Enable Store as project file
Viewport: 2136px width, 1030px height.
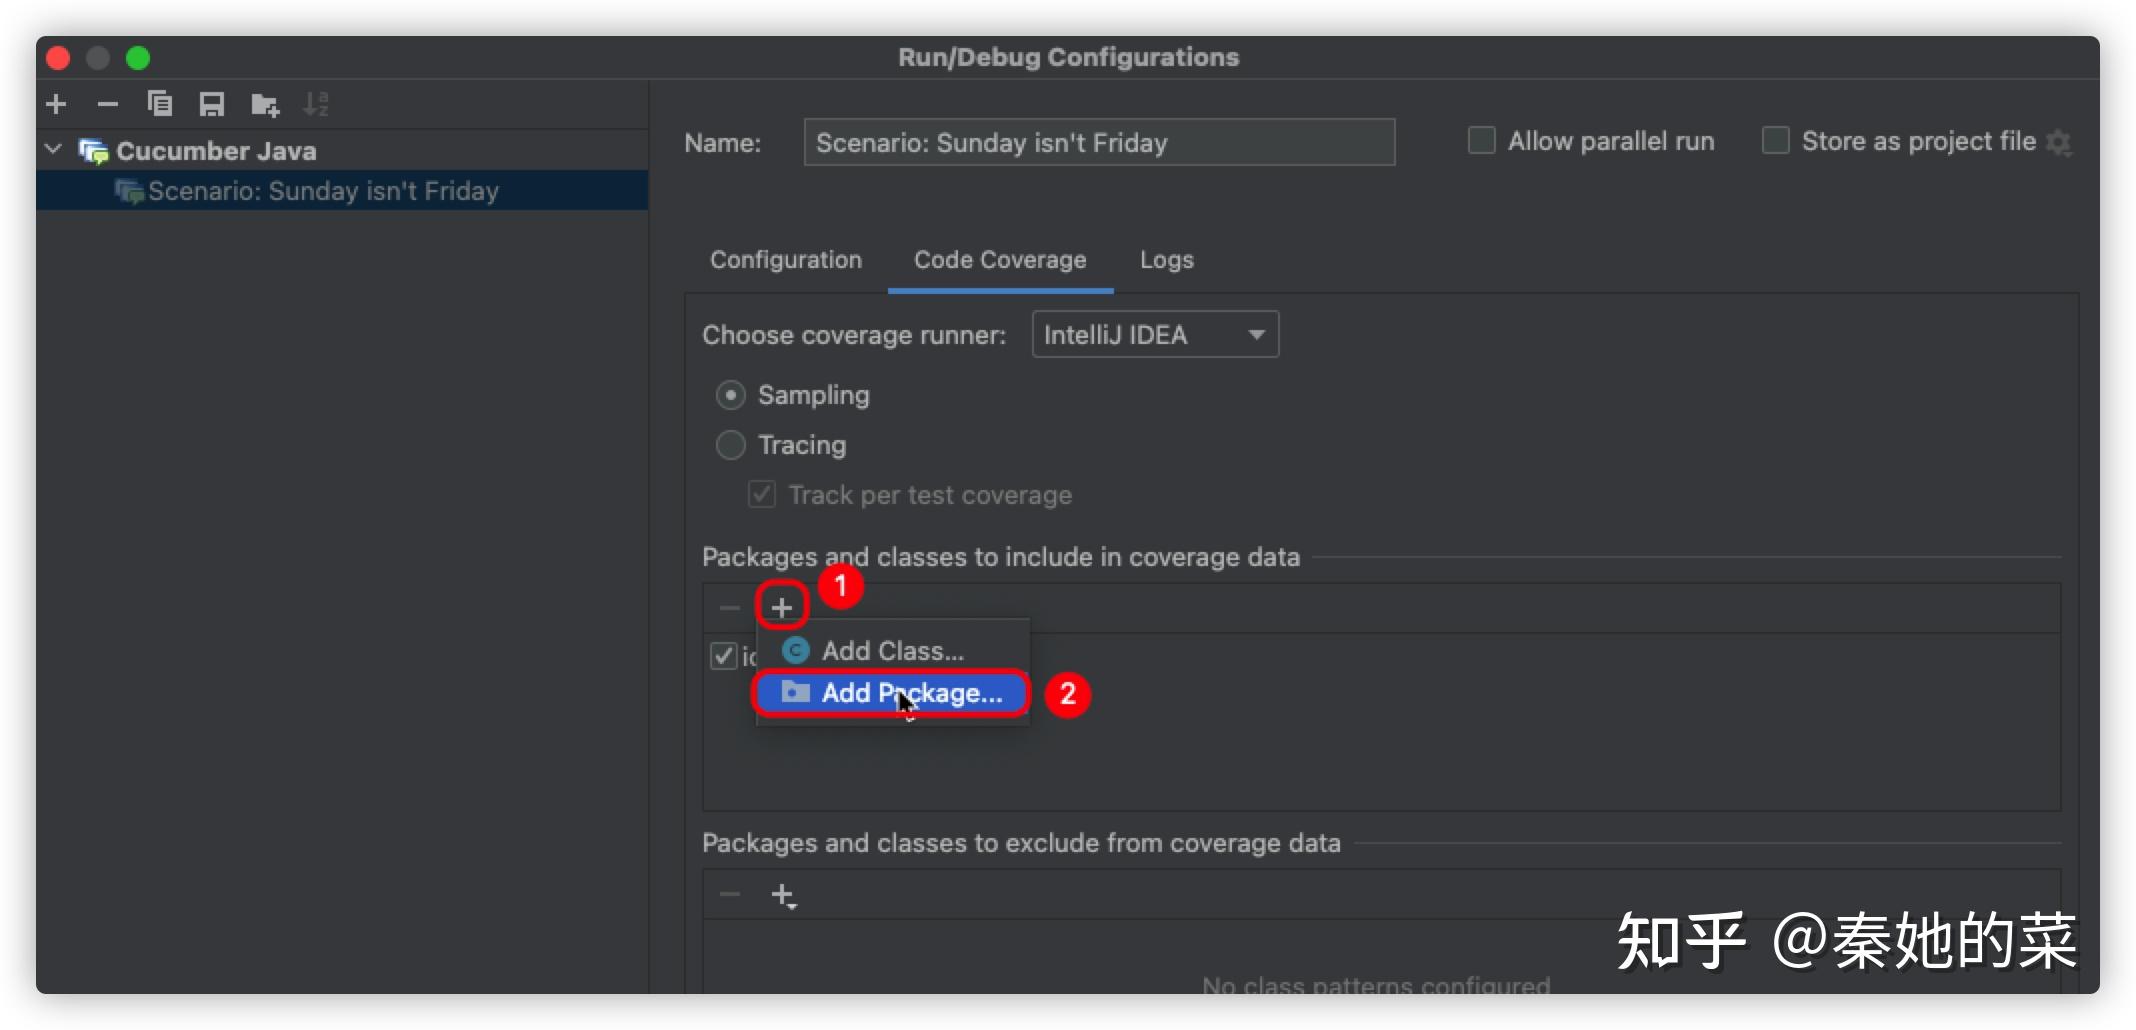point(1776,141)
